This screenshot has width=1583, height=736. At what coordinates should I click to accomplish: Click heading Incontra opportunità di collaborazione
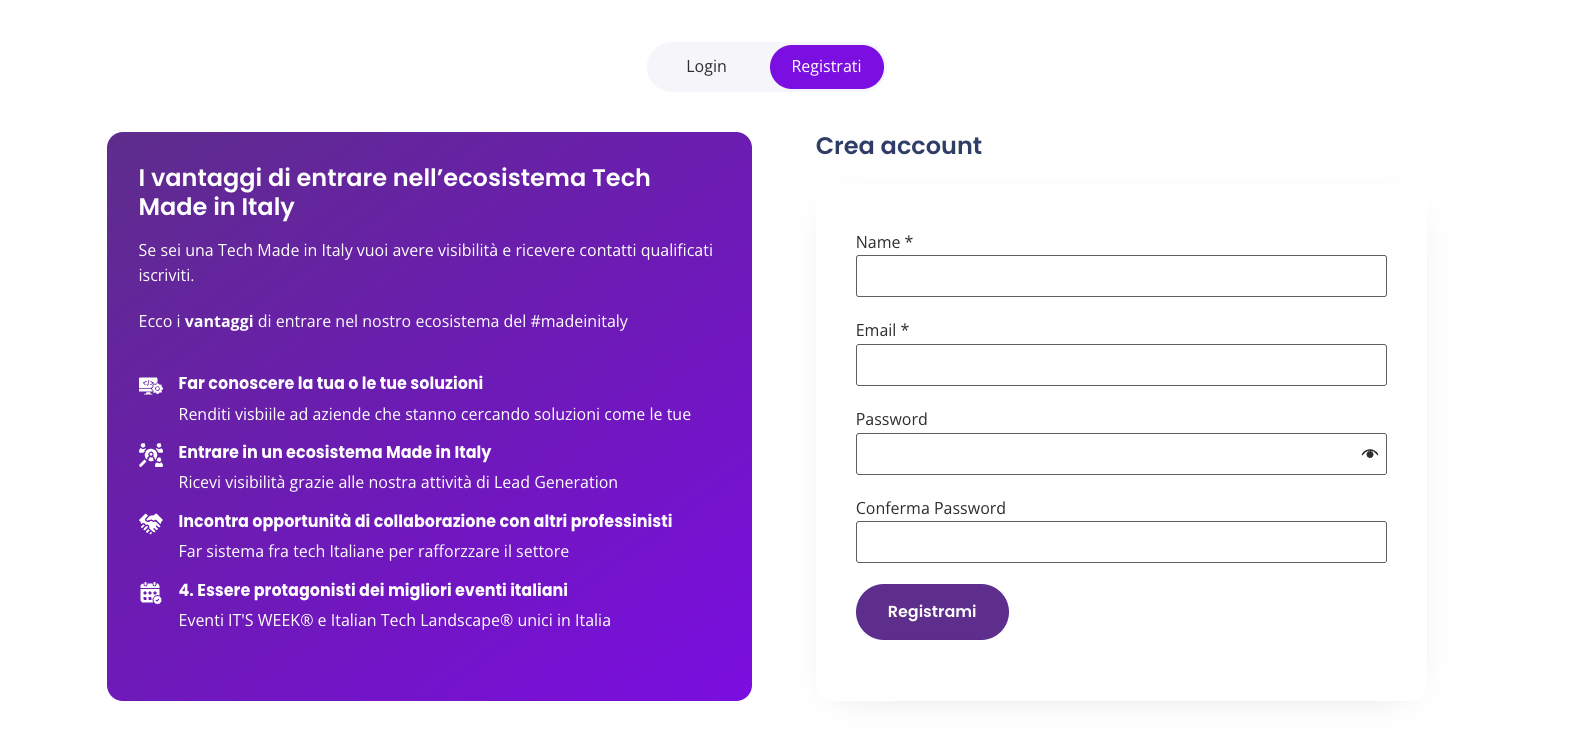(x=425, y=521)
